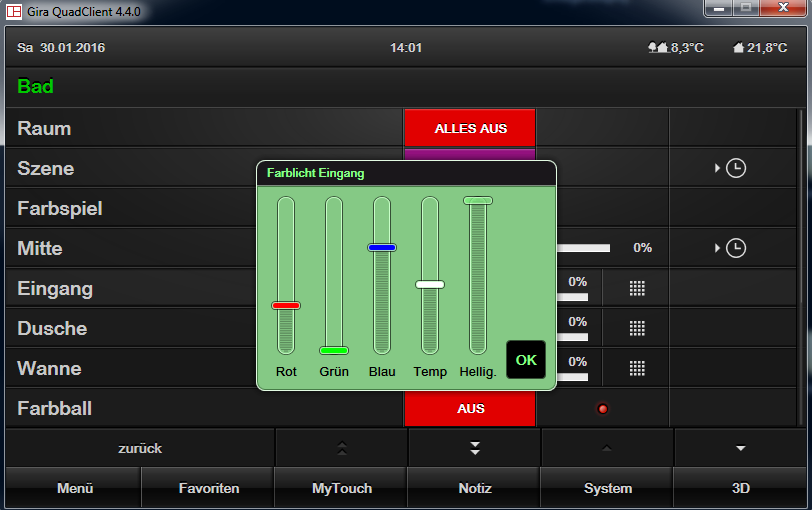Toggle the red ALLES AUS switch

[470, 128]
